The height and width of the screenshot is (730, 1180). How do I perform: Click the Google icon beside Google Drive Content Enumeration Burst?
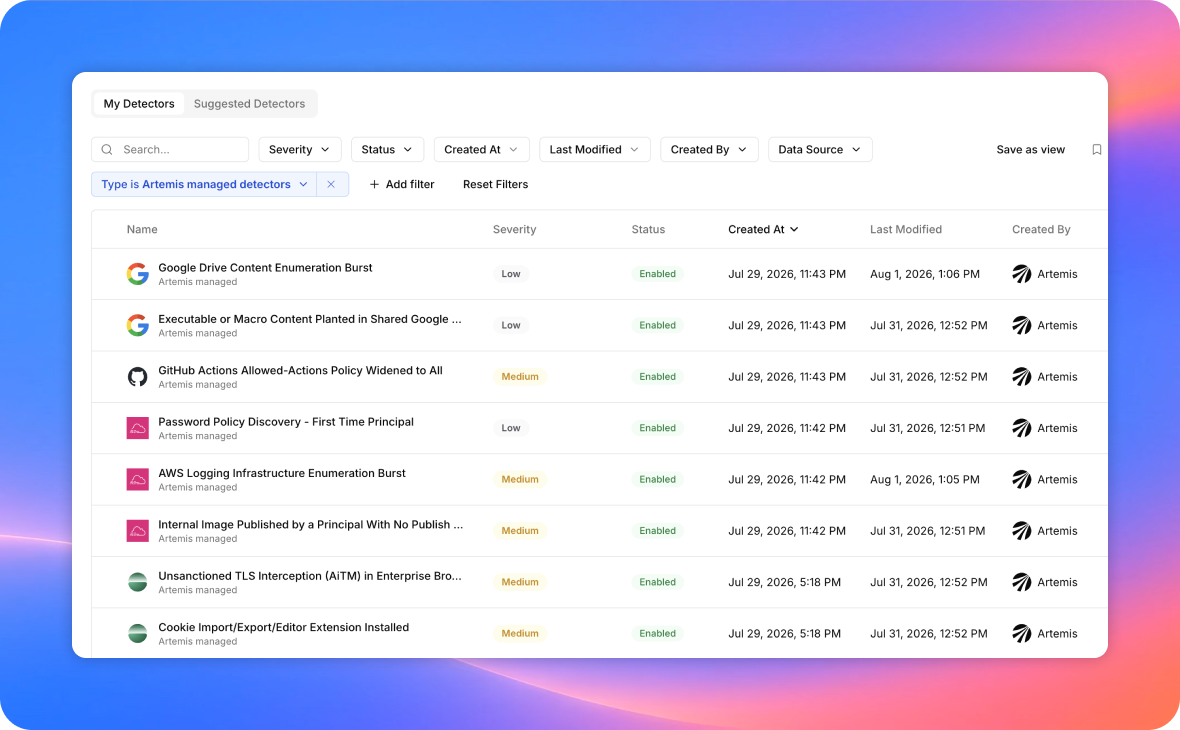pyautogui.click(x=137, y=274)
